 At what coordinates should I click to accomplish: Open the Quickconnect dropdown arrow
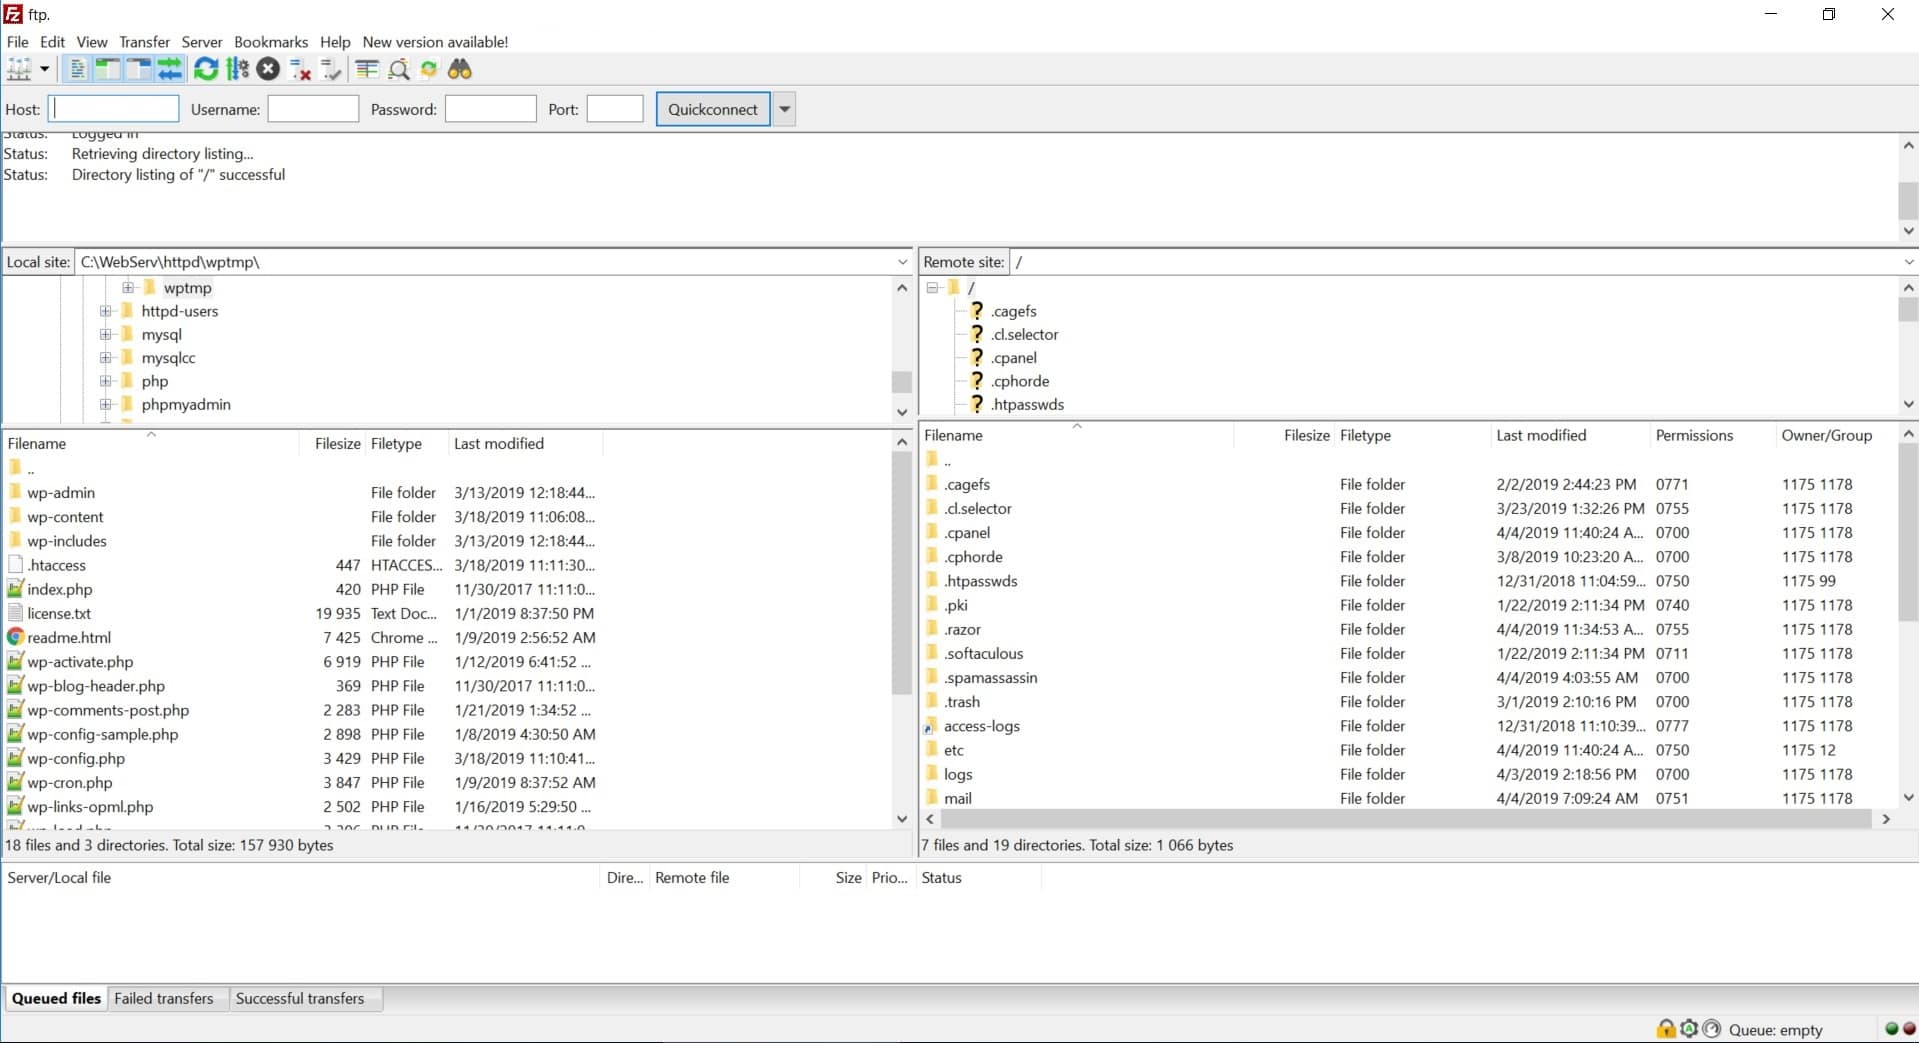(x=784, y=108)
